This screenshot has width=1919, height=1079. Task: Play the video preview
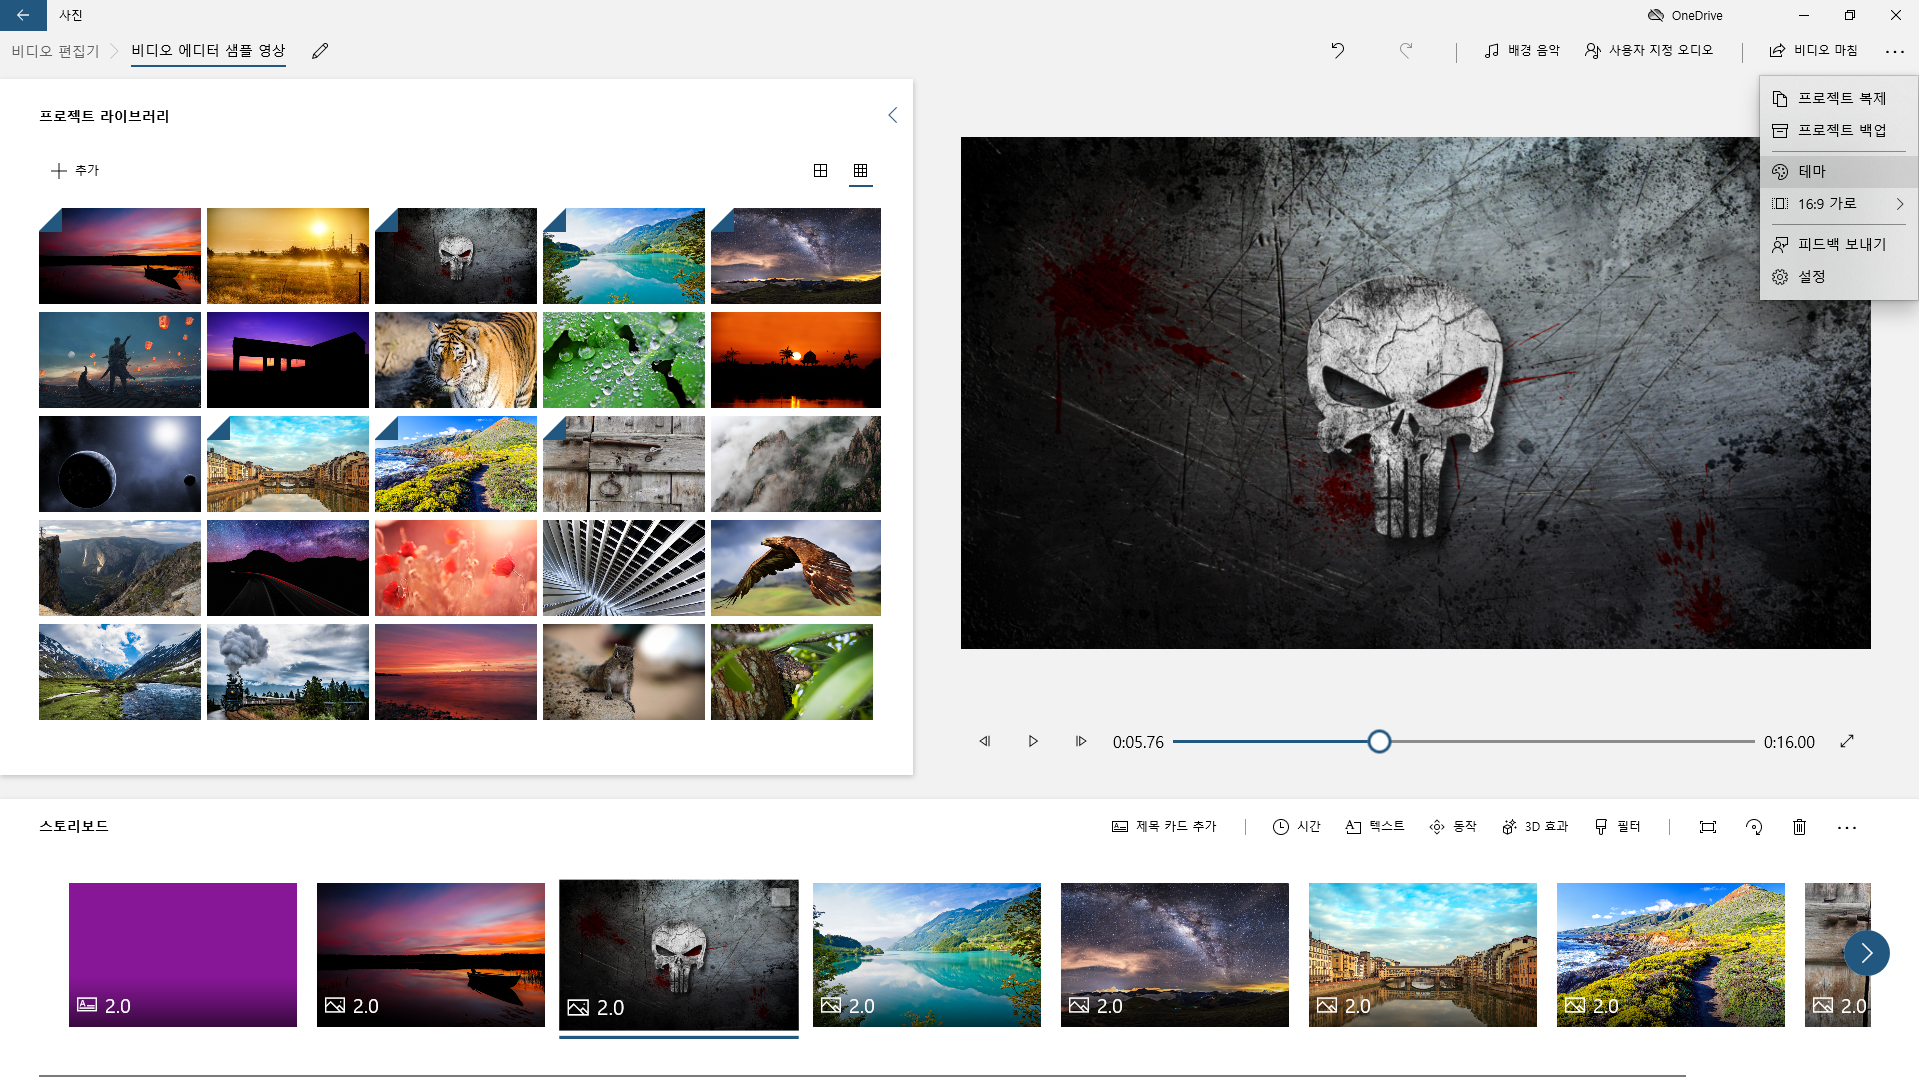(1033, 741)
